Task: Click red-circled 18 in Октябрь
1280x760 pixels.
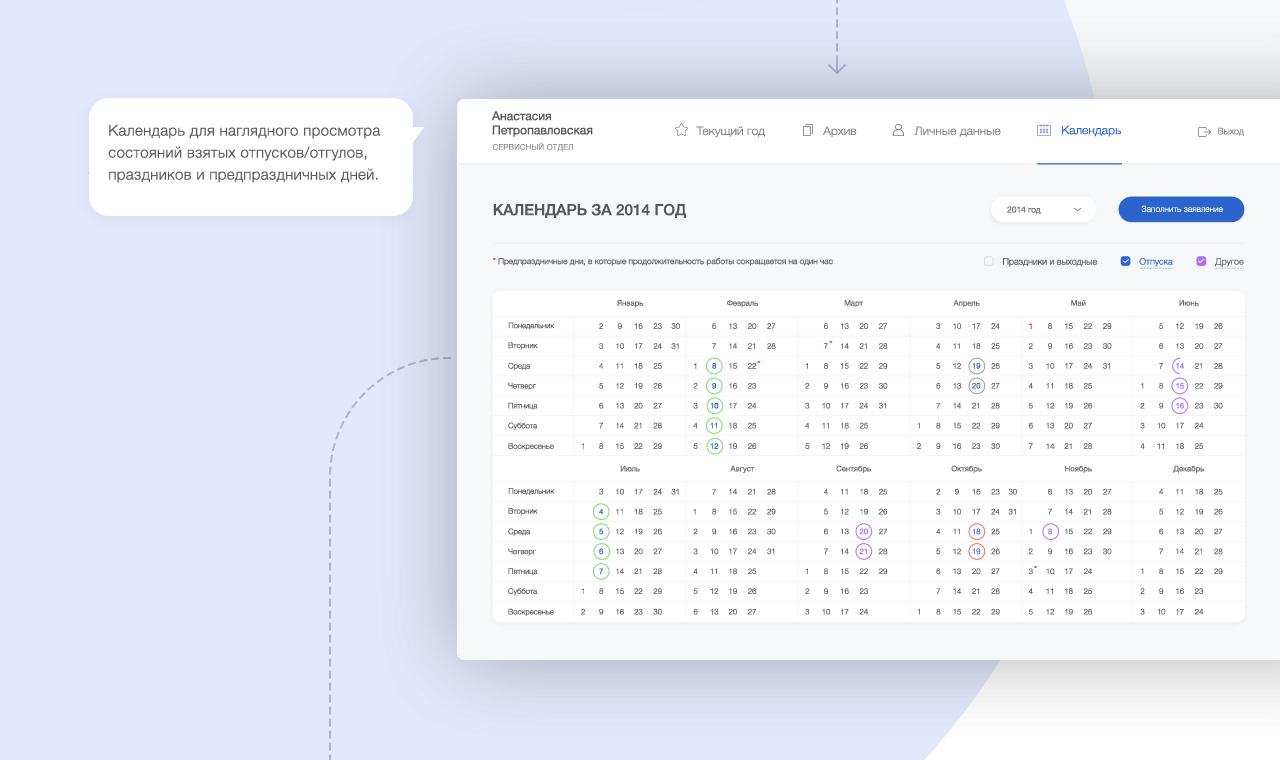Action: [x=976, y=531]
